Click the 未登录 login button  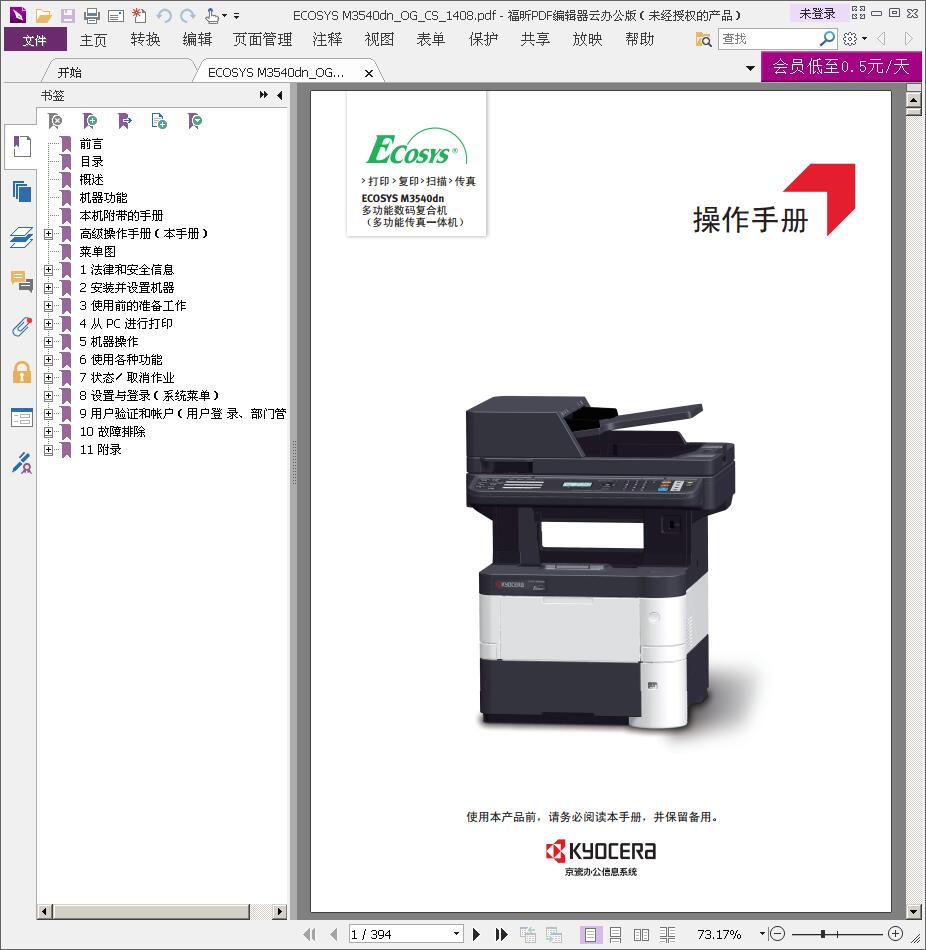[x=817, y=13]
